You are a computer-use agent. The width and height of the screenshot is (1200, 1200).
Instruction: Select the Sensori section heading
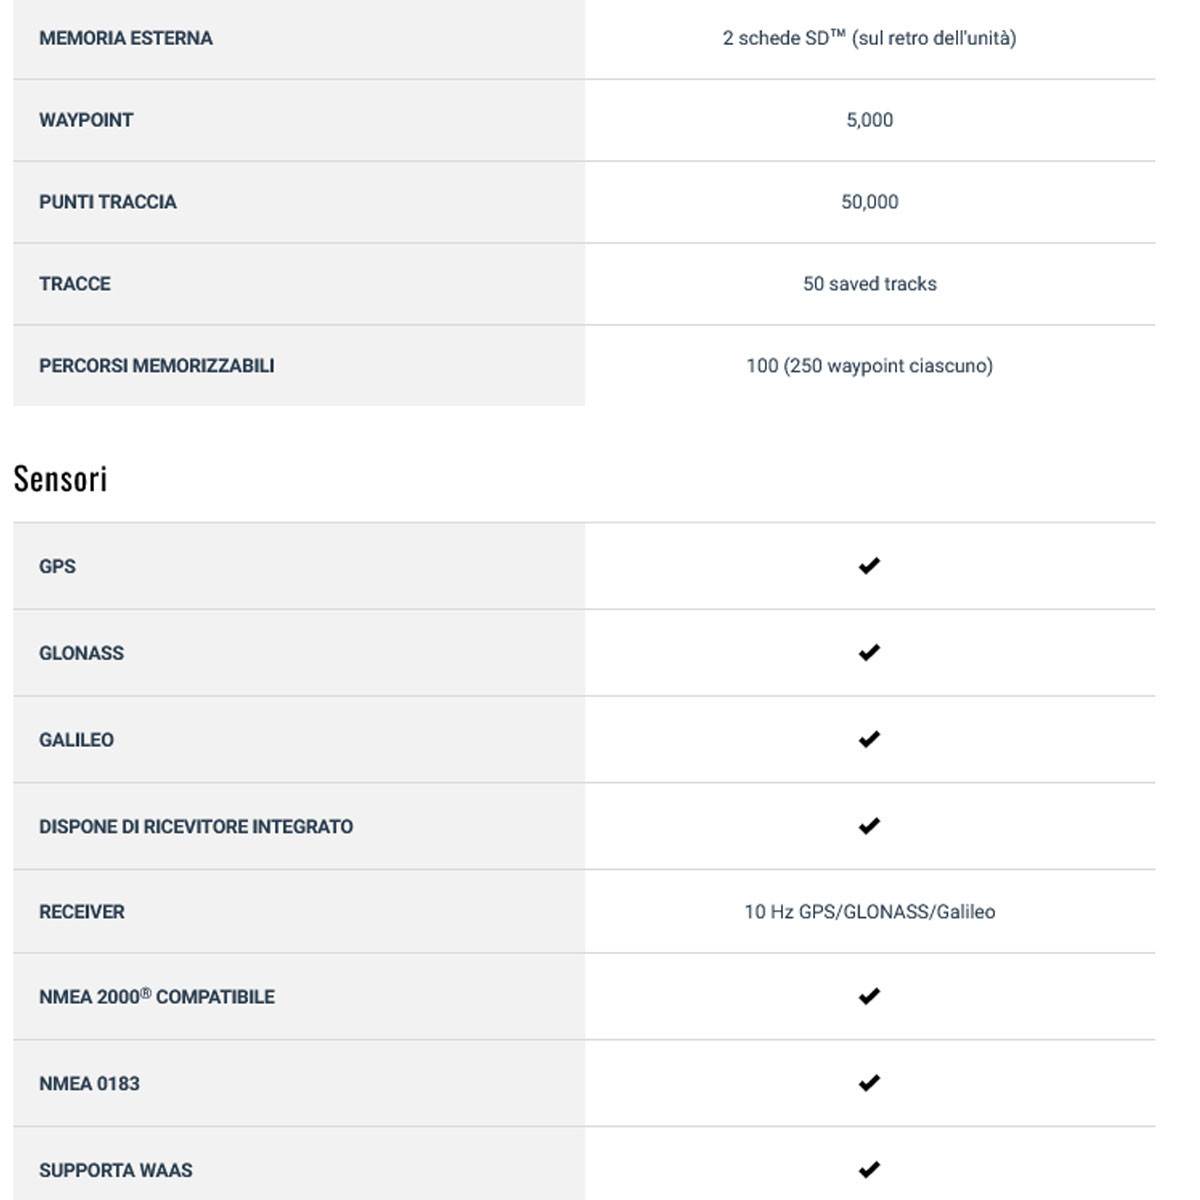coord(60,479)
